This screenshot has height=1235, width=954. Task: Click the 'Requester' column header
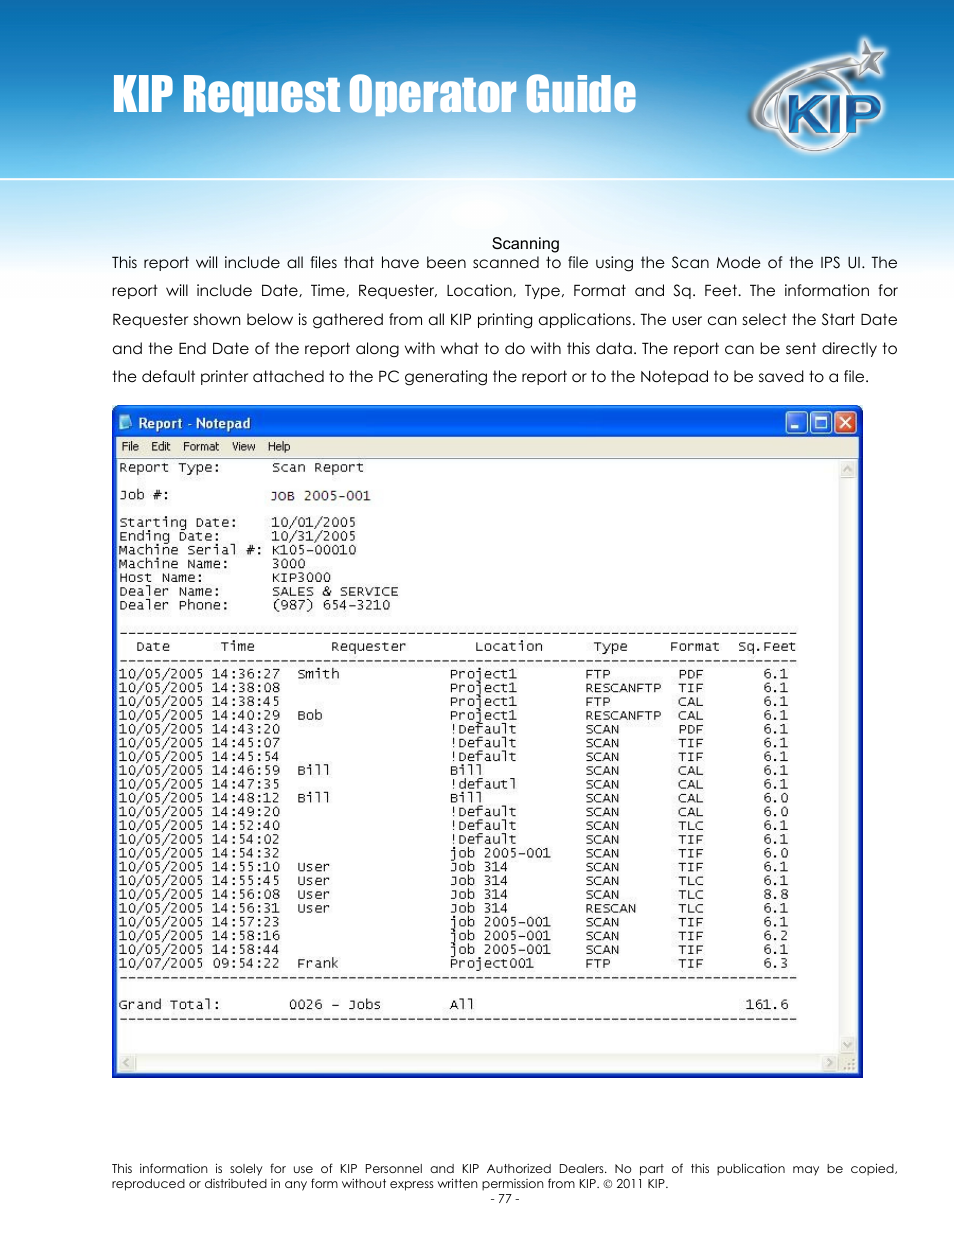pos(369,647)
